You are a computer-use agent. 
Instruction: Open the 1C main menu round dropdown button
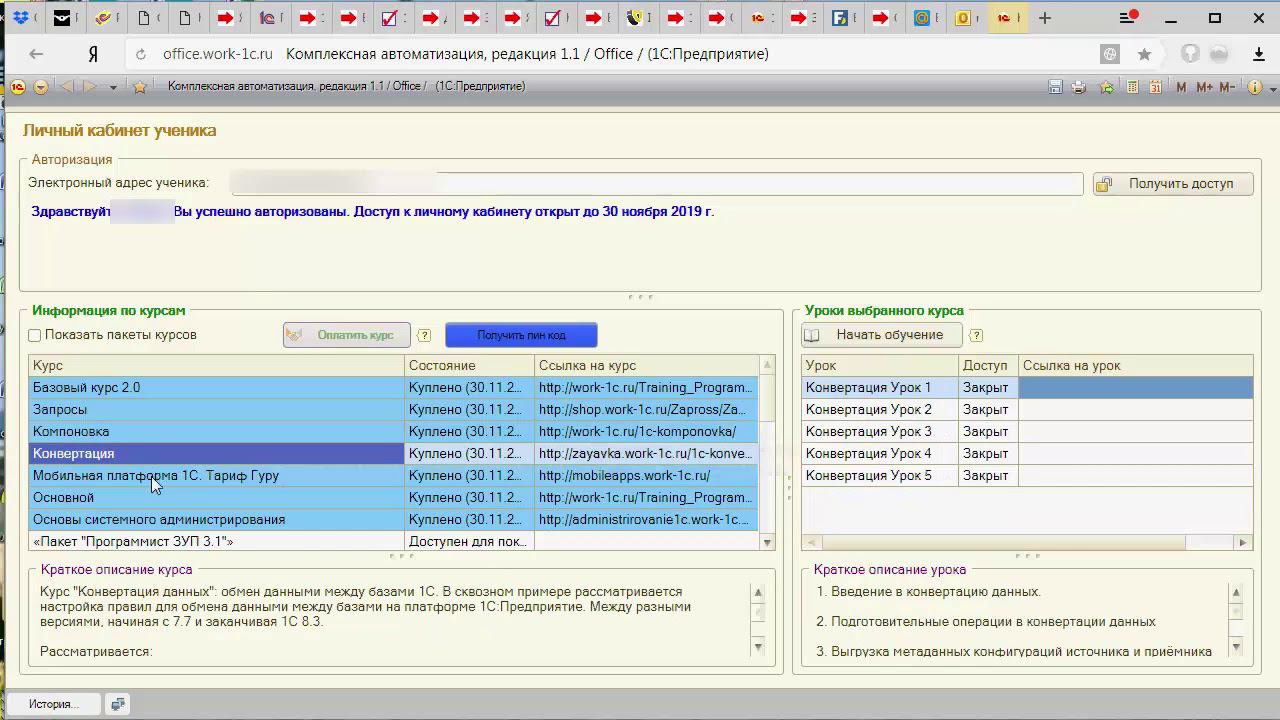point(41,87)
